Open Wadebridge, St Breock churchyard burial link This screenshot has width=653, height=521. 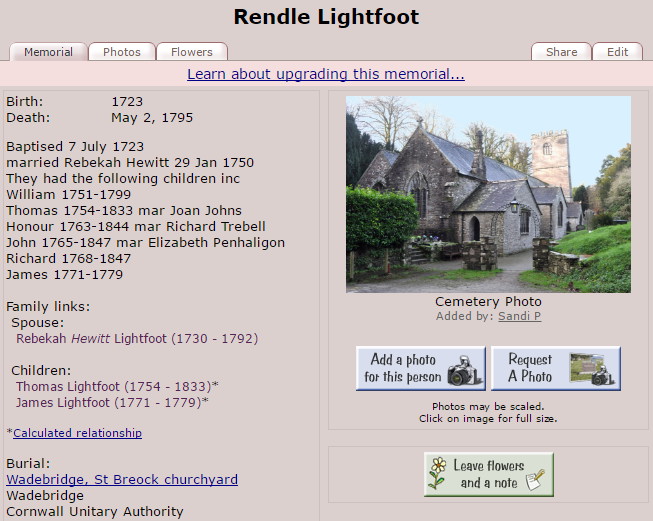click(x=122, y=479)
